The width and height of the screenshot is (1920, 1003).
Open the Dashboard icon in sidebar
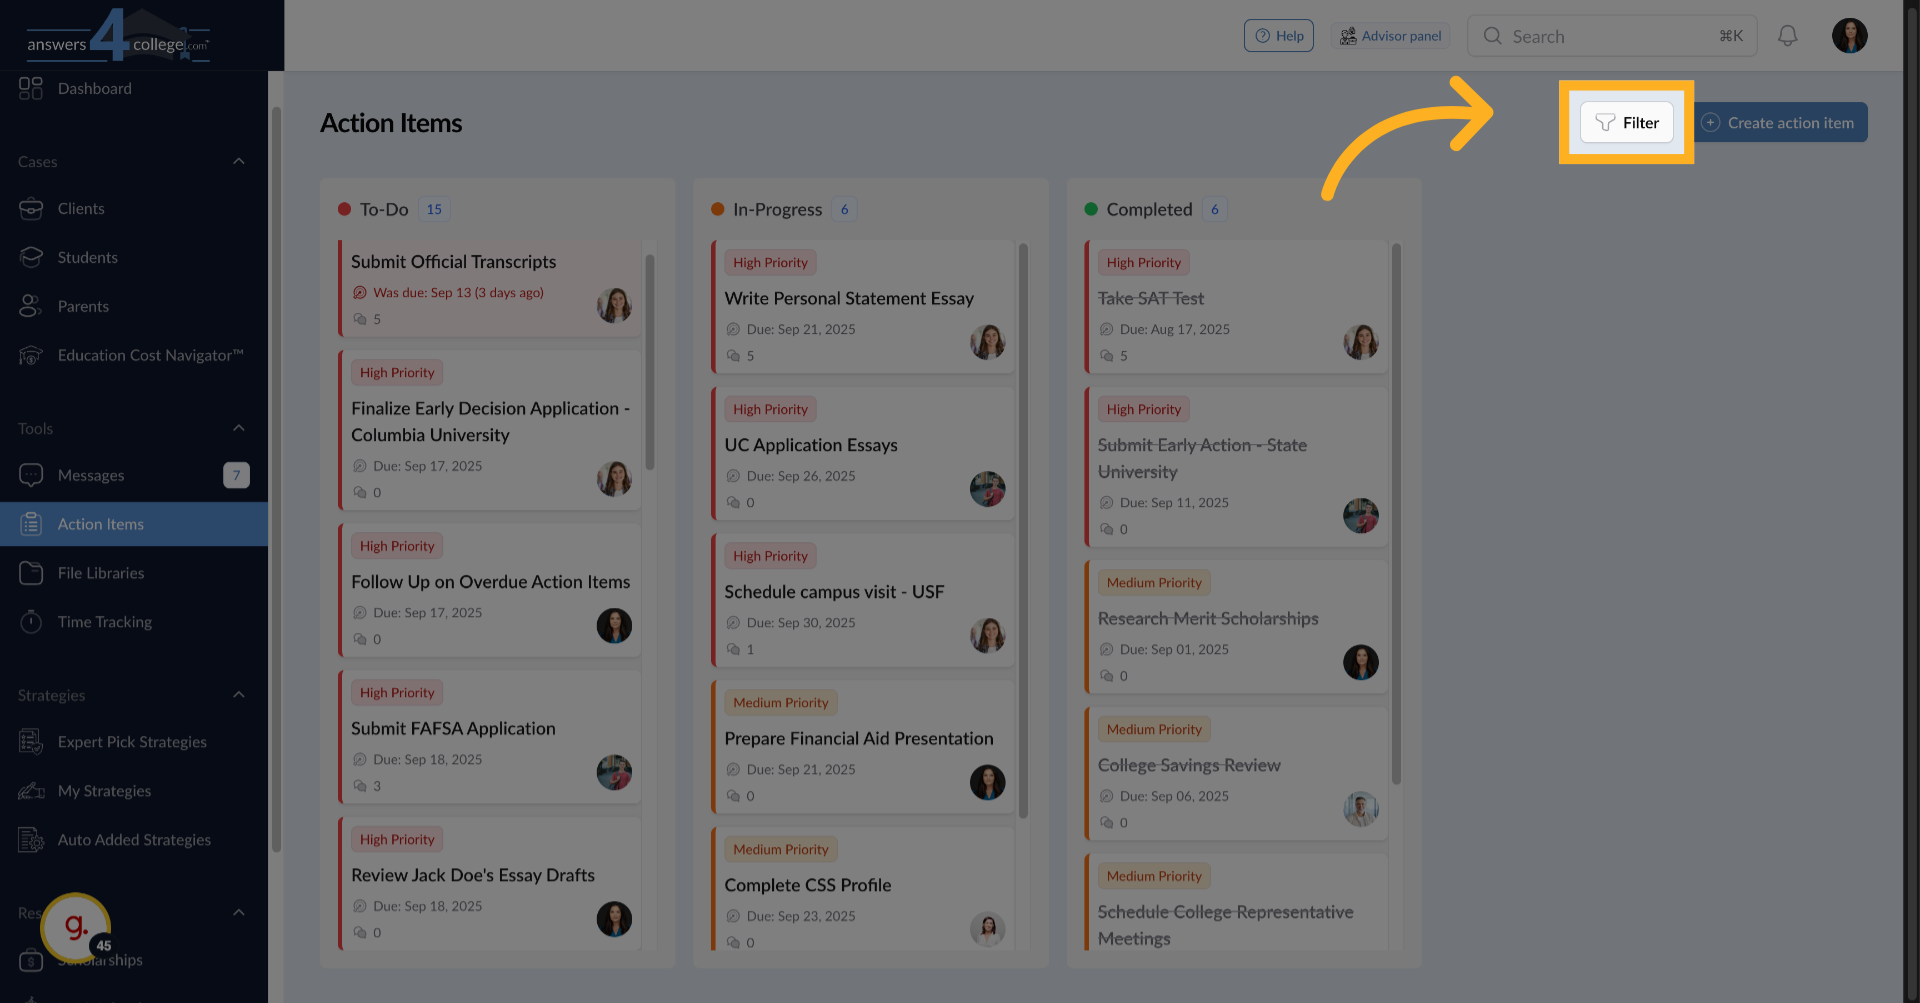point(31,88)
